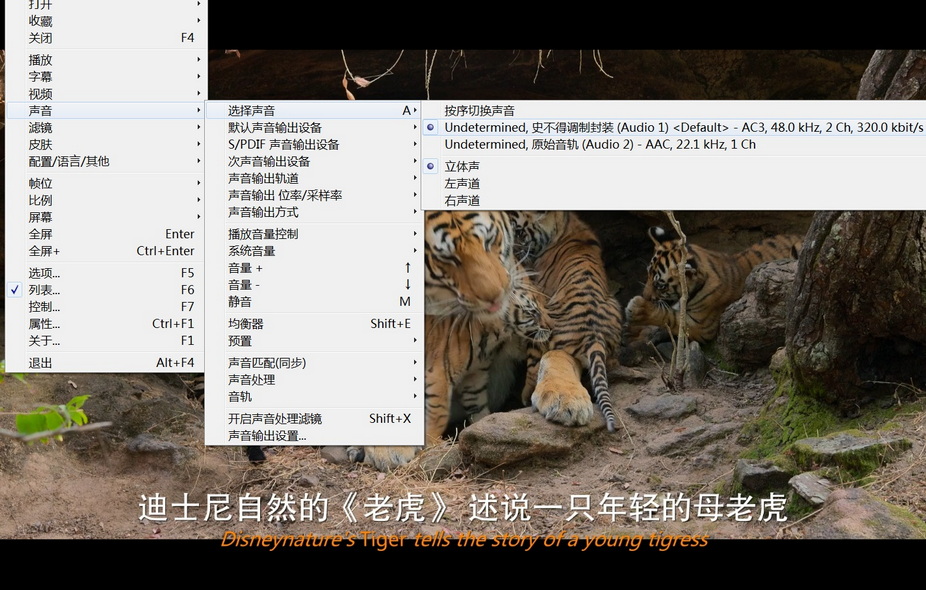
Task: Toggle the 列表 playlist checkmark item
Action: [45, 290]
